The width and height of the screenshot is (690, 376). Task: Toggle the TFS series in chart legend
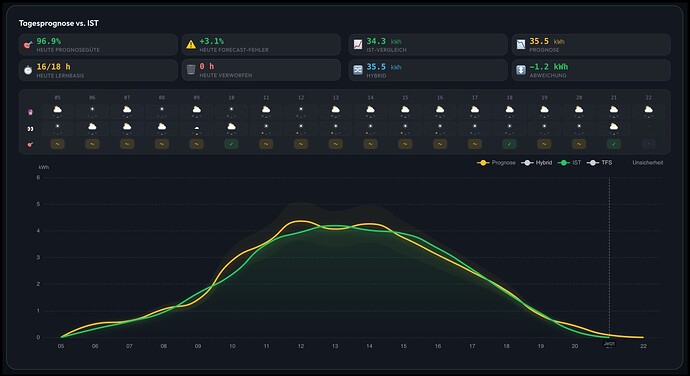point(599,163)
